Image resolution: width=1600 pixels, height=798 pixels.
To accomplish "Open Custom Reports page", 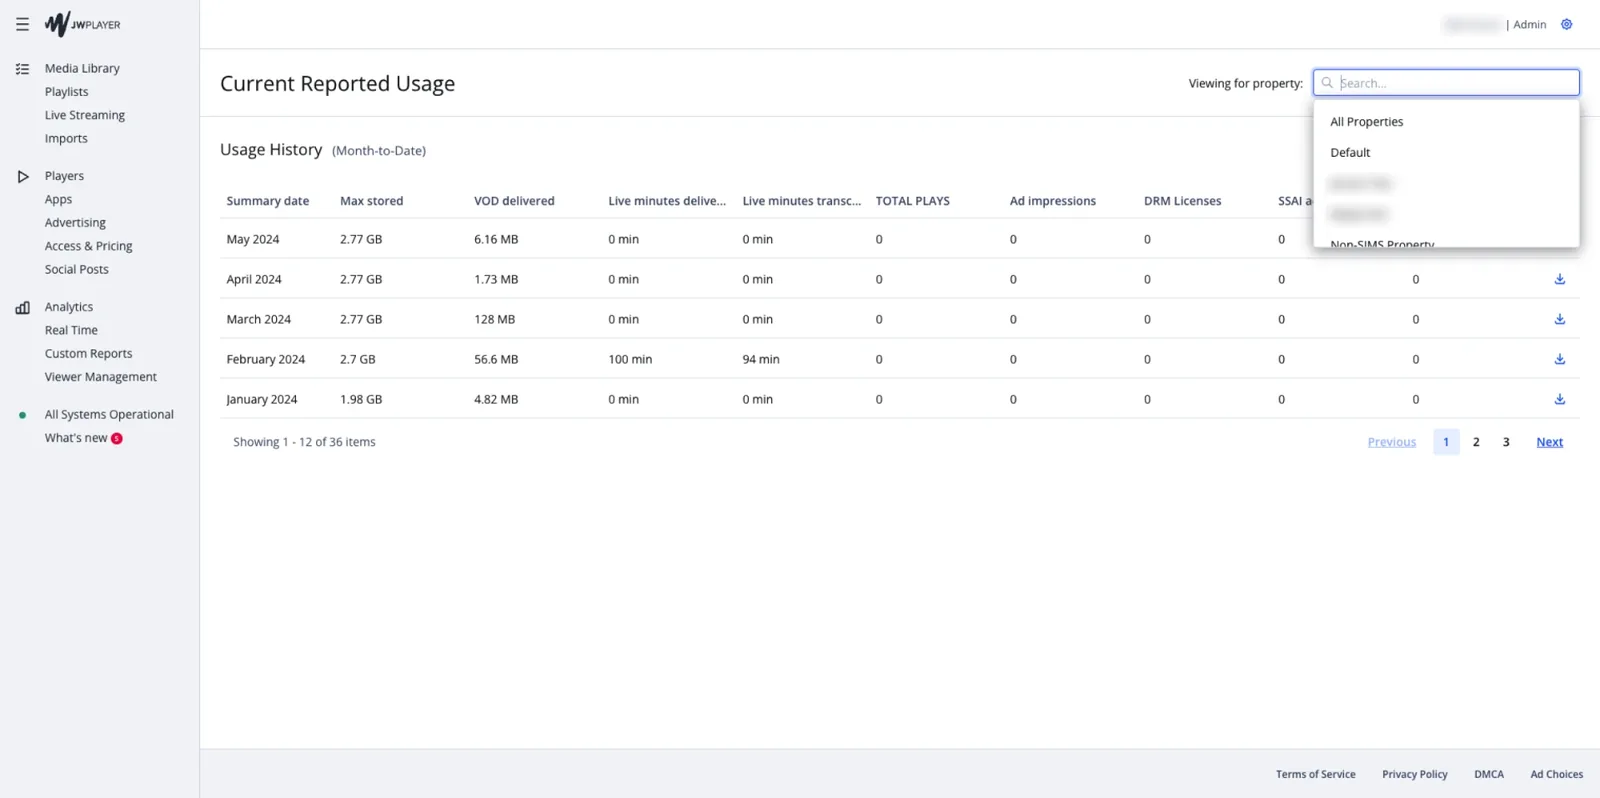I will pos(88,354).
